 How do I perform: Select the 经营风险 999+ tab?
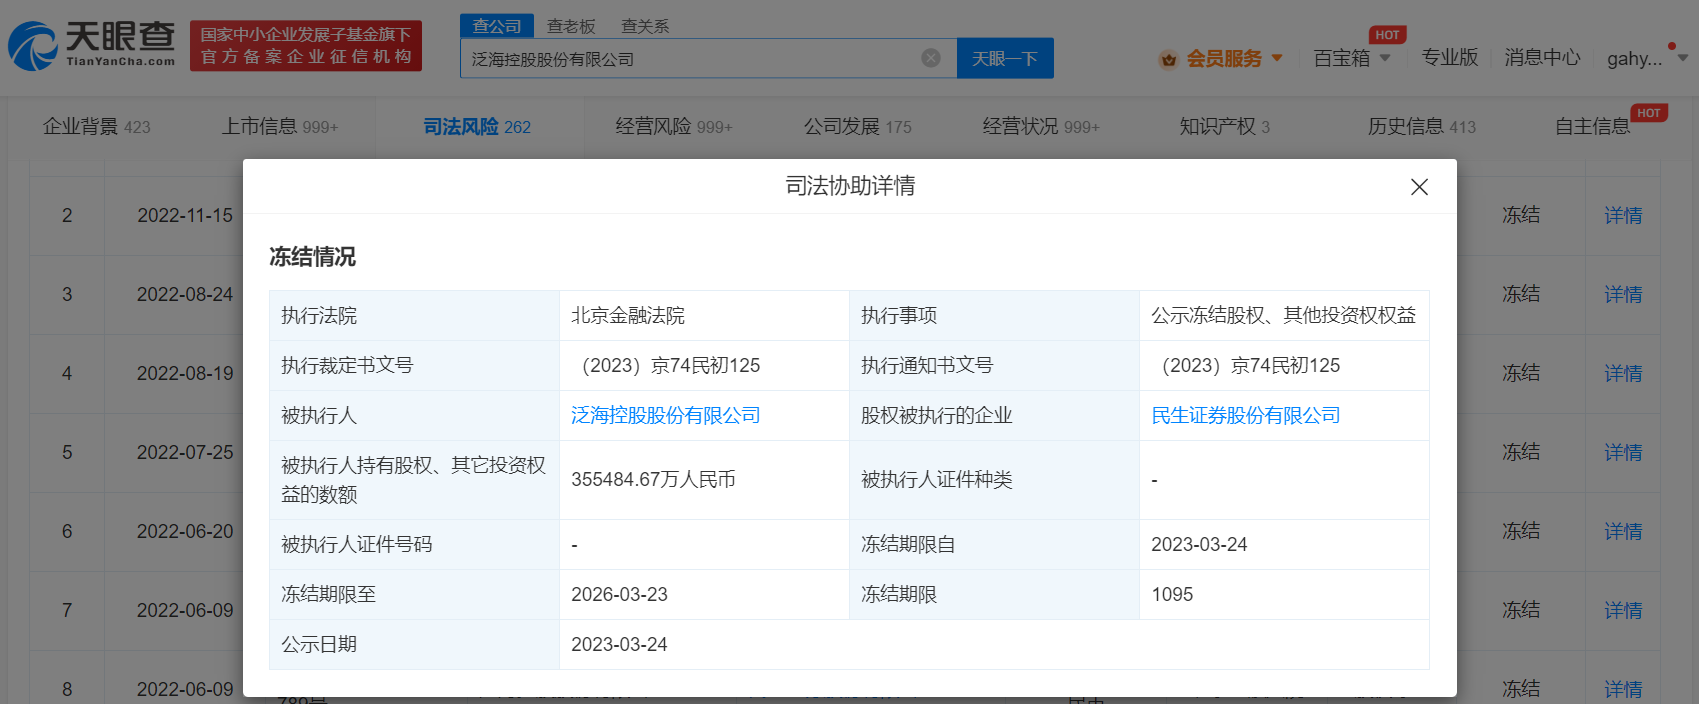pyautogui.click(x=674, y=127)
